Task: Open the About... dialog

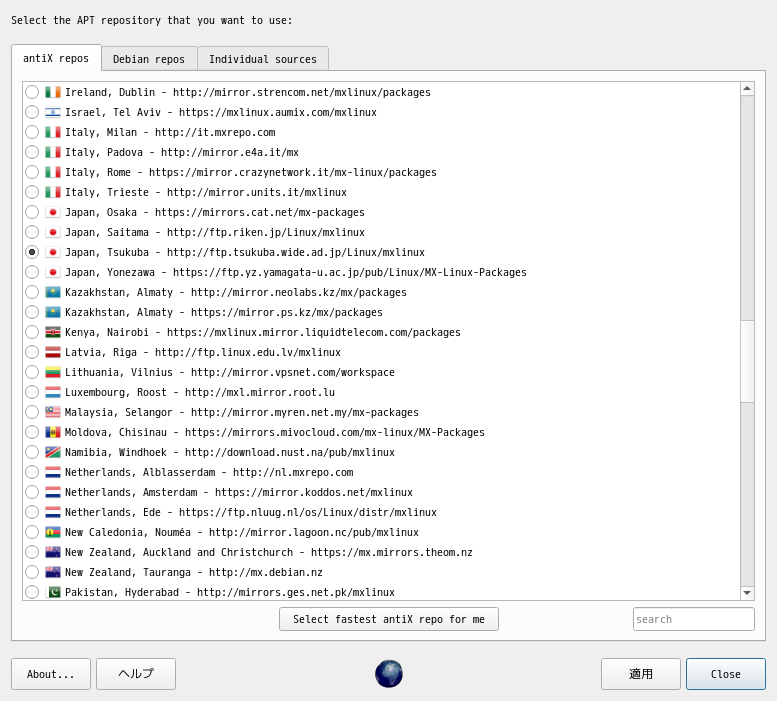Action: tap(51, 674)
